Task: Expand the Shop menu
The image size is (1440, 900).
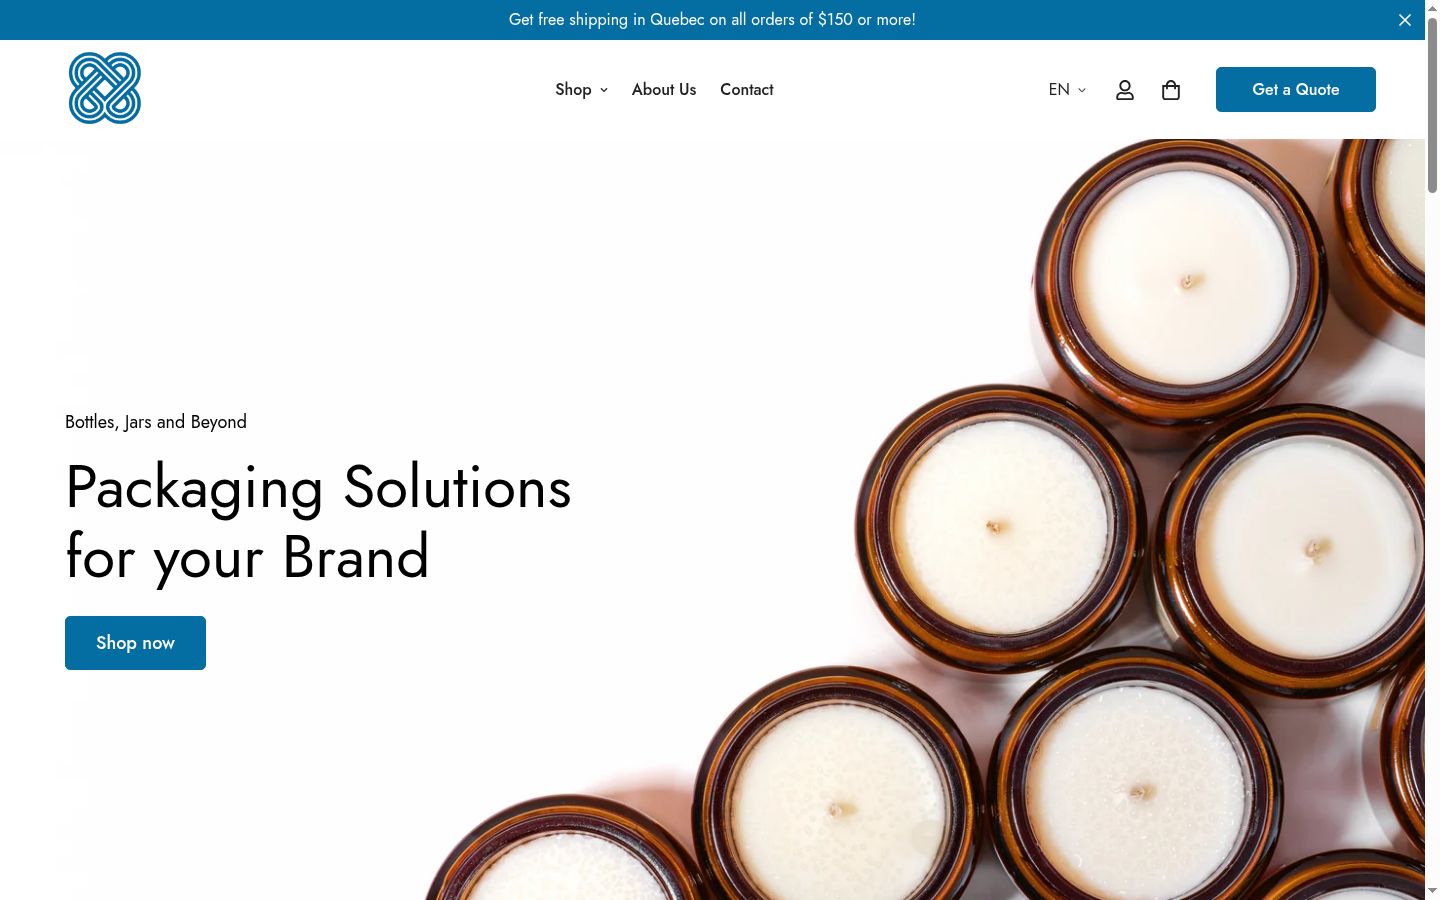Action: pos(582,90)
